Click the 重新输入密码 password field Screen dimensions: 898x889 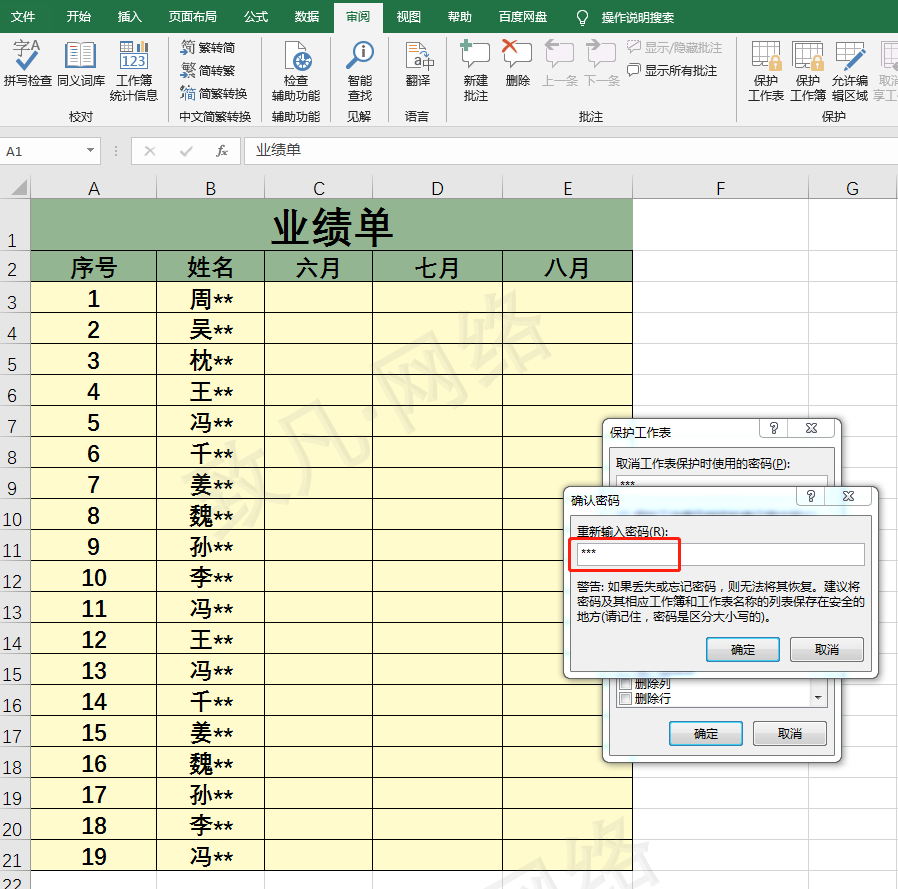click(x=720, y=554)
